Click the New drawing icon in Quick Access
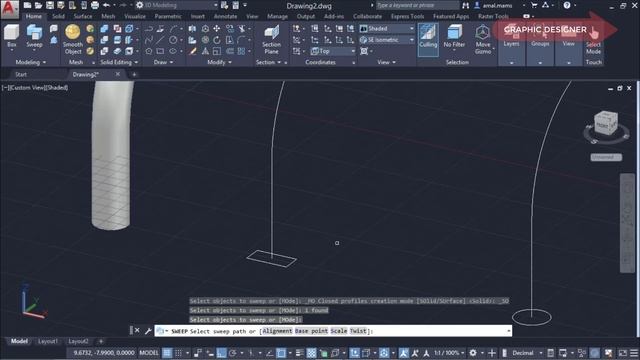The image size is (640, 360). [x=27, y=5]
